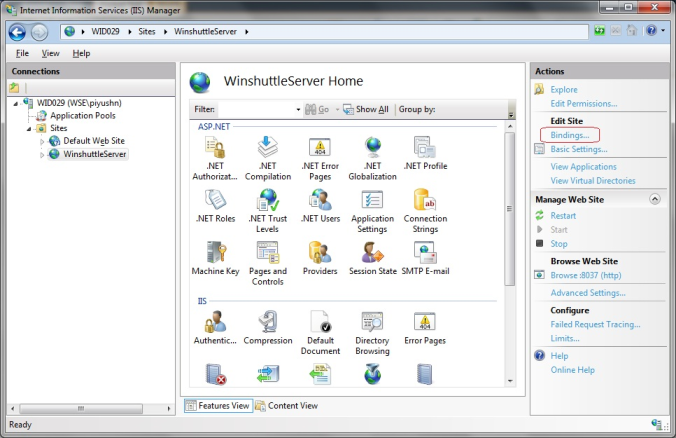The height and width of the screenshot is (438, 676).
Task: Collapse the Sites tree node
Action: click(x=29, y=128)
